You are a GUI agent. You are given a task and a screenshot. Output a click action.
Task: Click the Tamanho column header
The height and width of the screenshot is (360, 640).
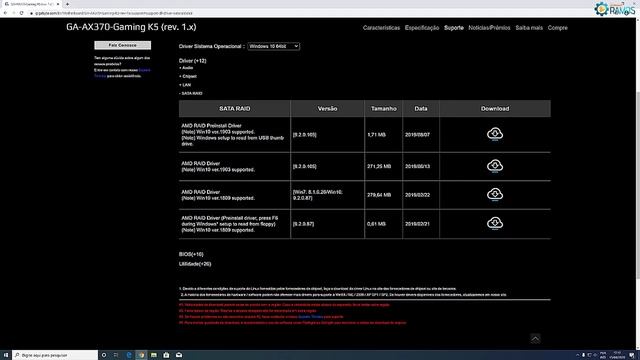click(383, 109)
